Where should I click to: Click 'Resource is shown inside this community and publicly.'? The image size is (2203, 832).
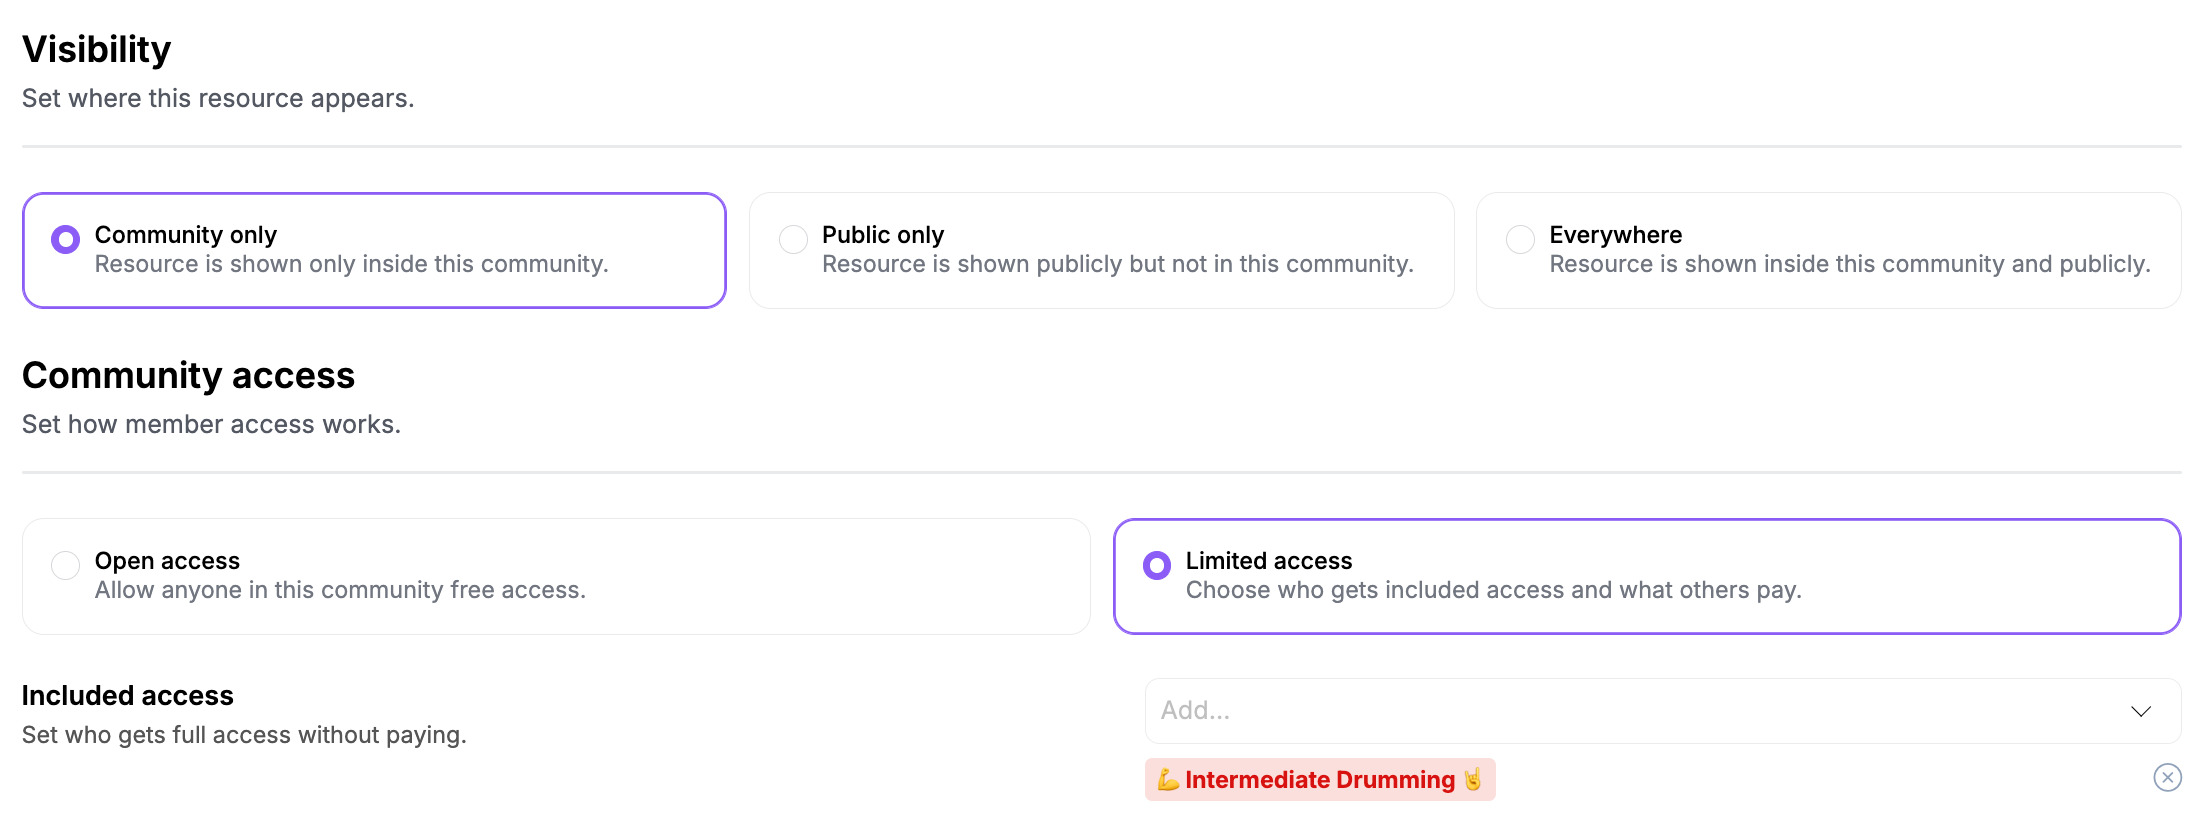pyautogui.click(x=1849, y=264)
